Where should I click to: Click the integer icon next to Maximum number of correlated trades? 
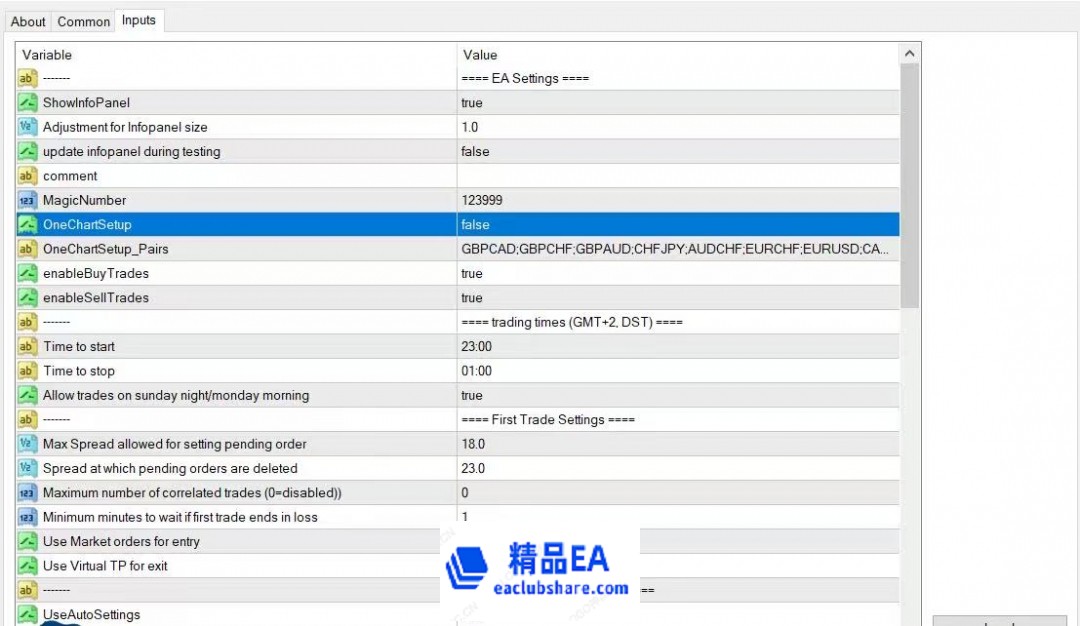[28, 493]
